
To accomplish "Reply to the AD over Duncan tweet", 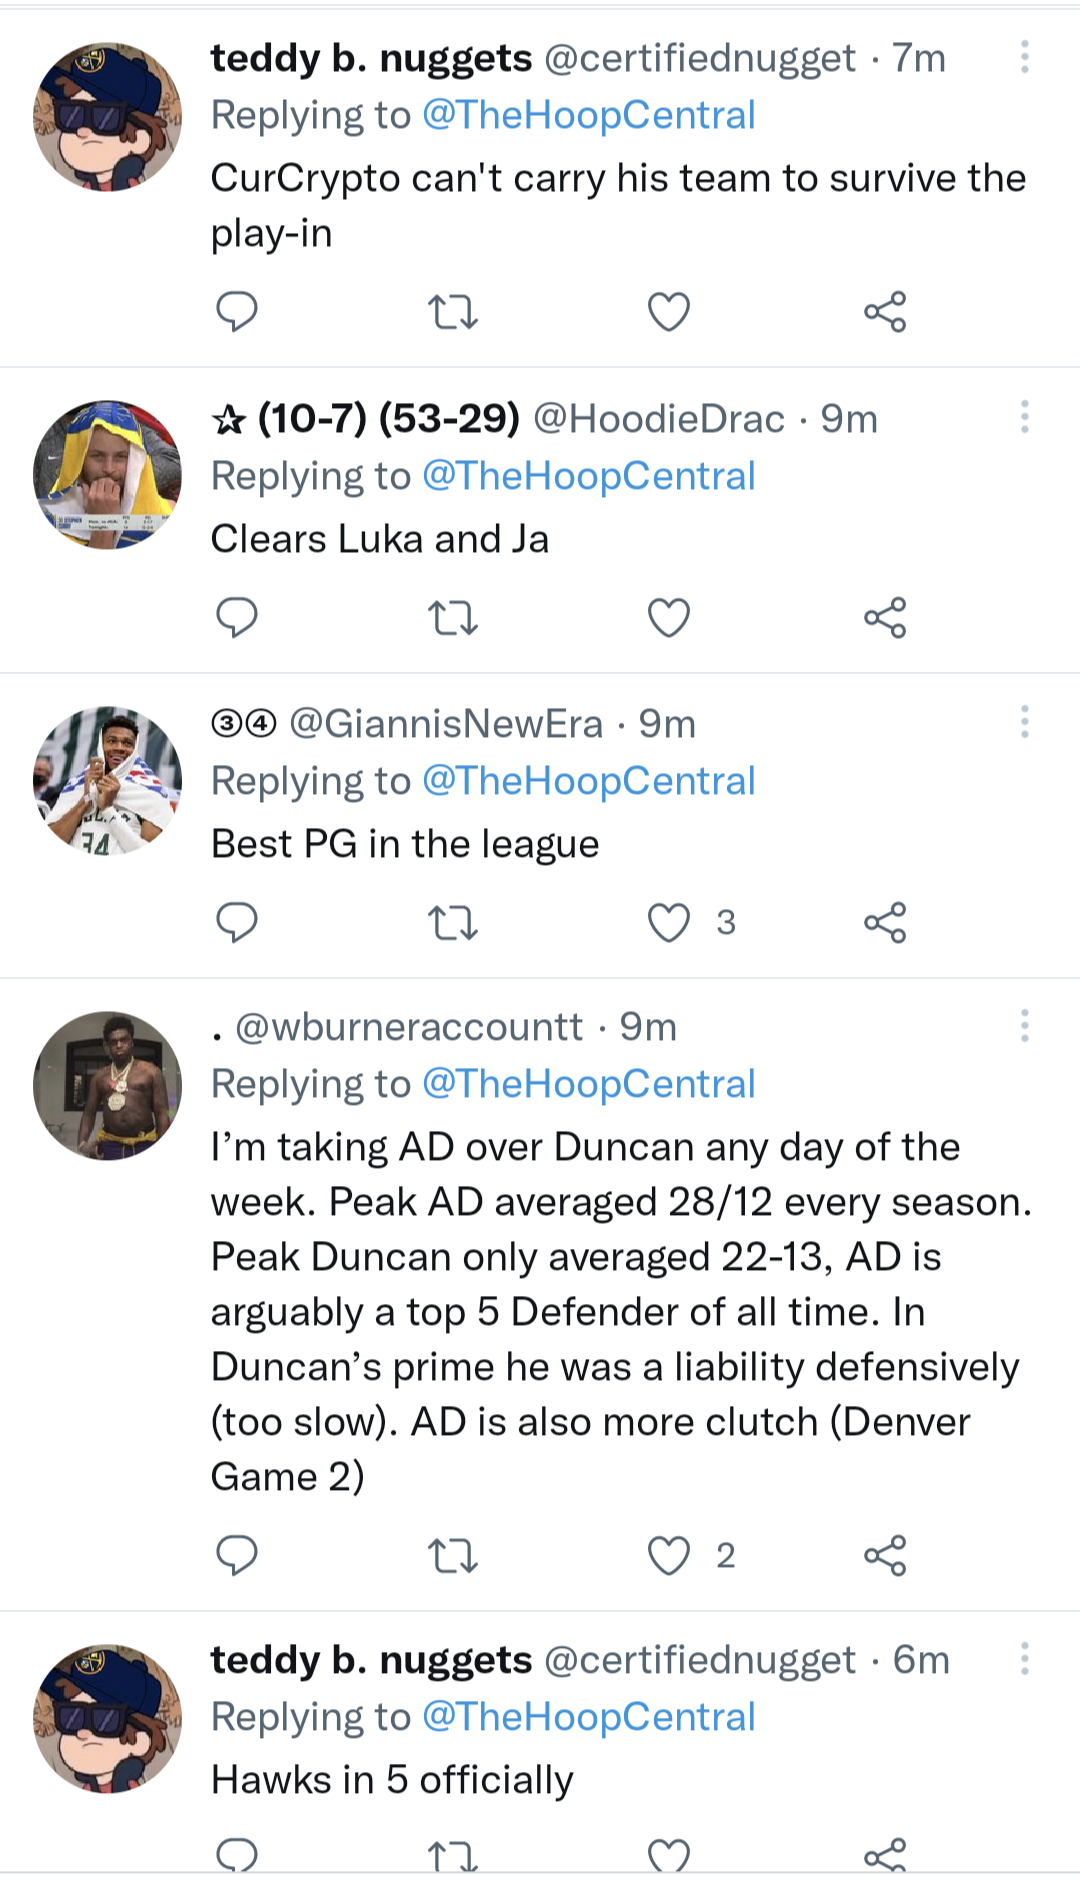I will [x=237, y=1556].
